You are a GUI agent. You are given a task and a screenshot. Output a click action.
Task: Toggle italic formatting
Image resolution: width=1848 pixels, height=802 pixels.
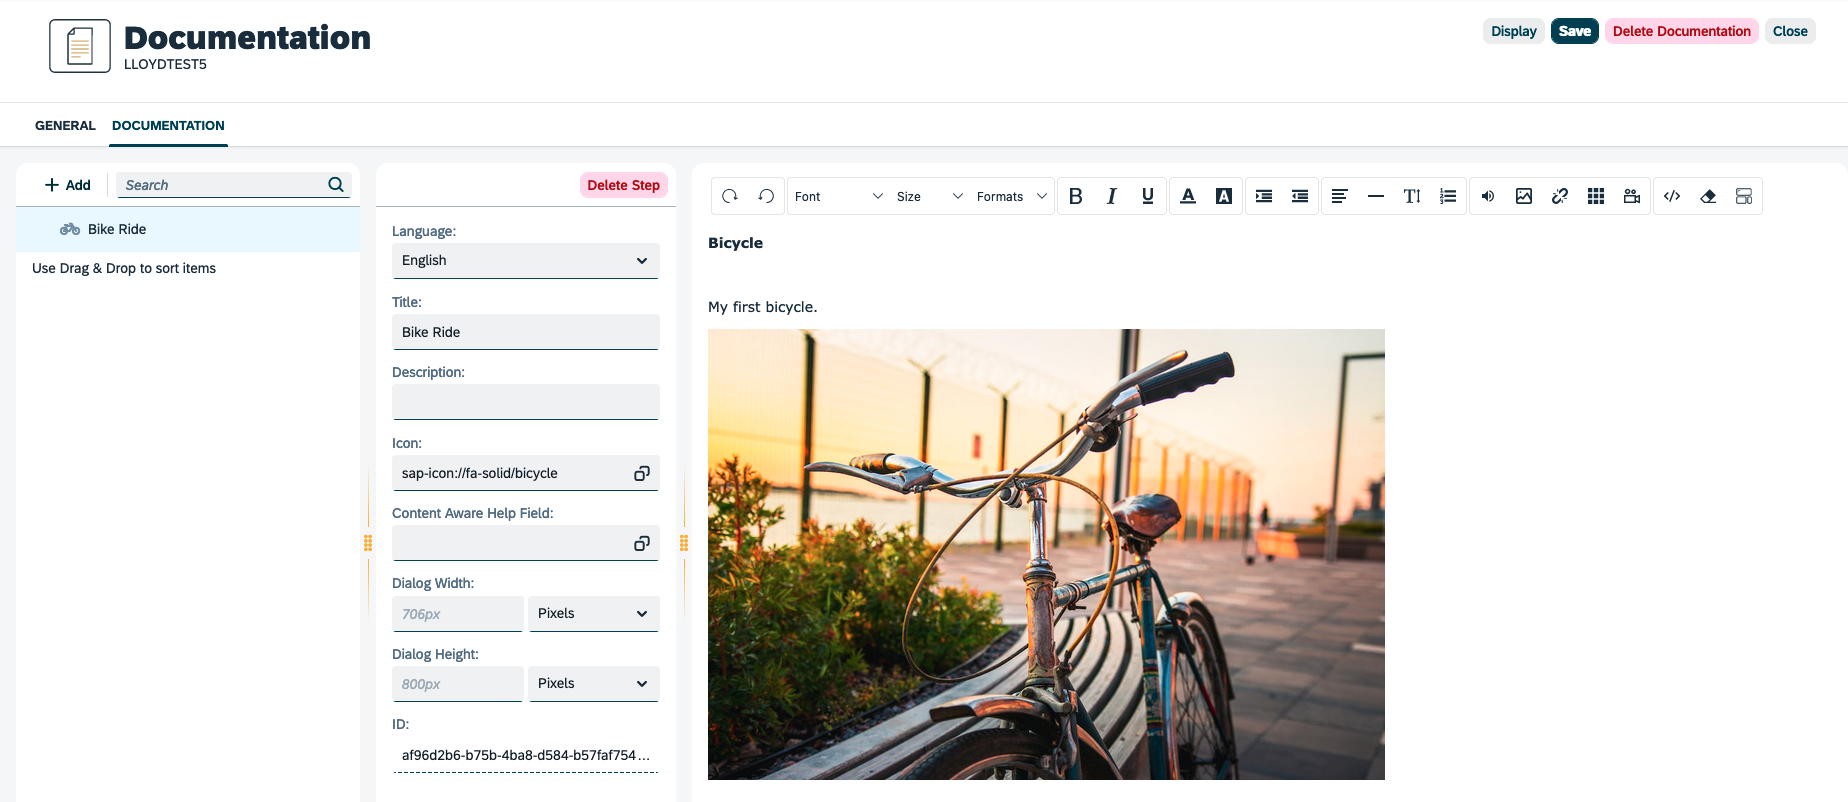pyautogui.click(x=1112, y=196)
